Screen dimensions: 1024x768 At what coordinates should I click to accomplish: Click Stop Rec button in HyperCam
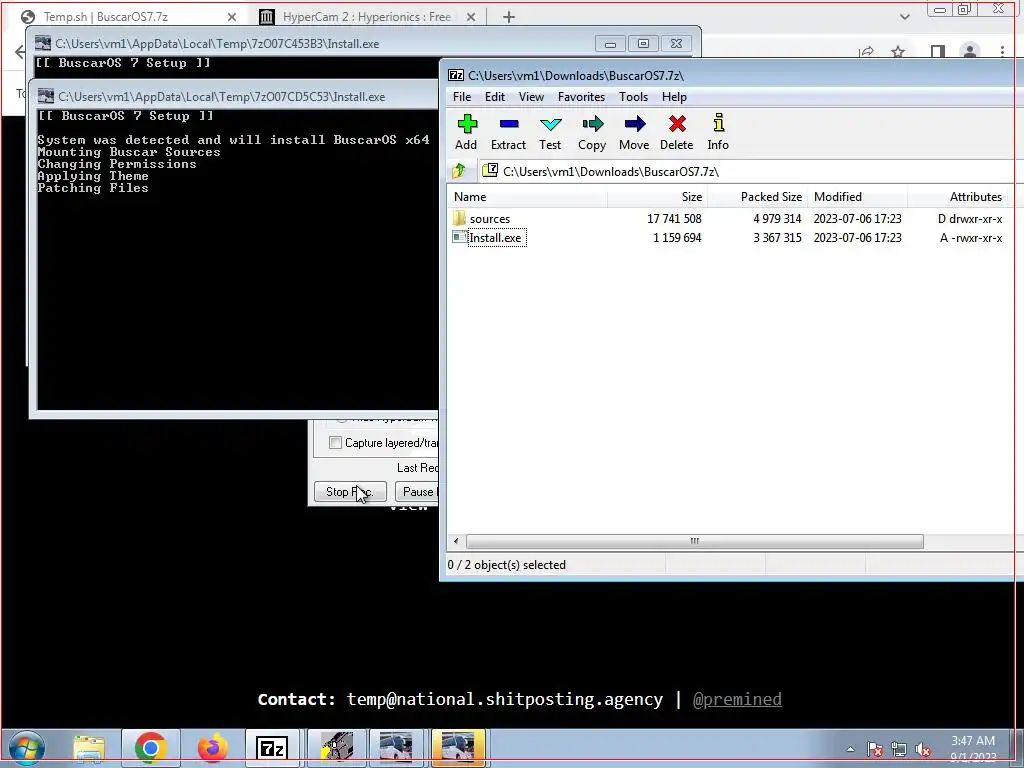tap(350, 492)
